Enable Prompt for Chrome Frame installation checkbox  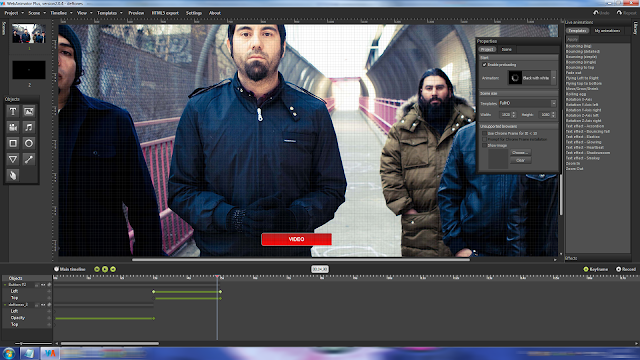pos(484,139)
